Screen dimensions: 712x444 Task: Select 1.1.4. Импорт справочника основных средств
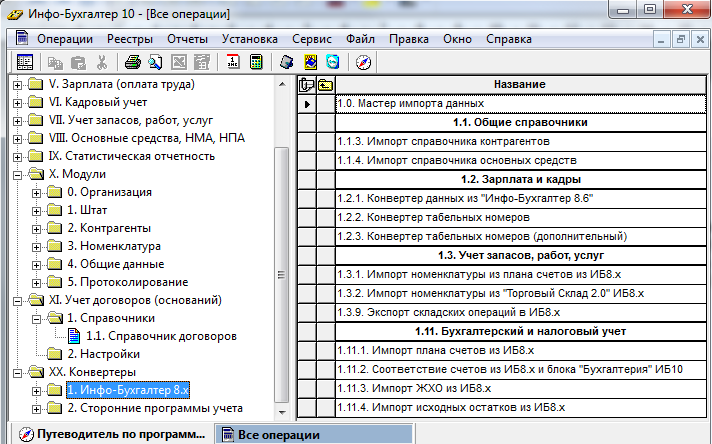[520, 161]
